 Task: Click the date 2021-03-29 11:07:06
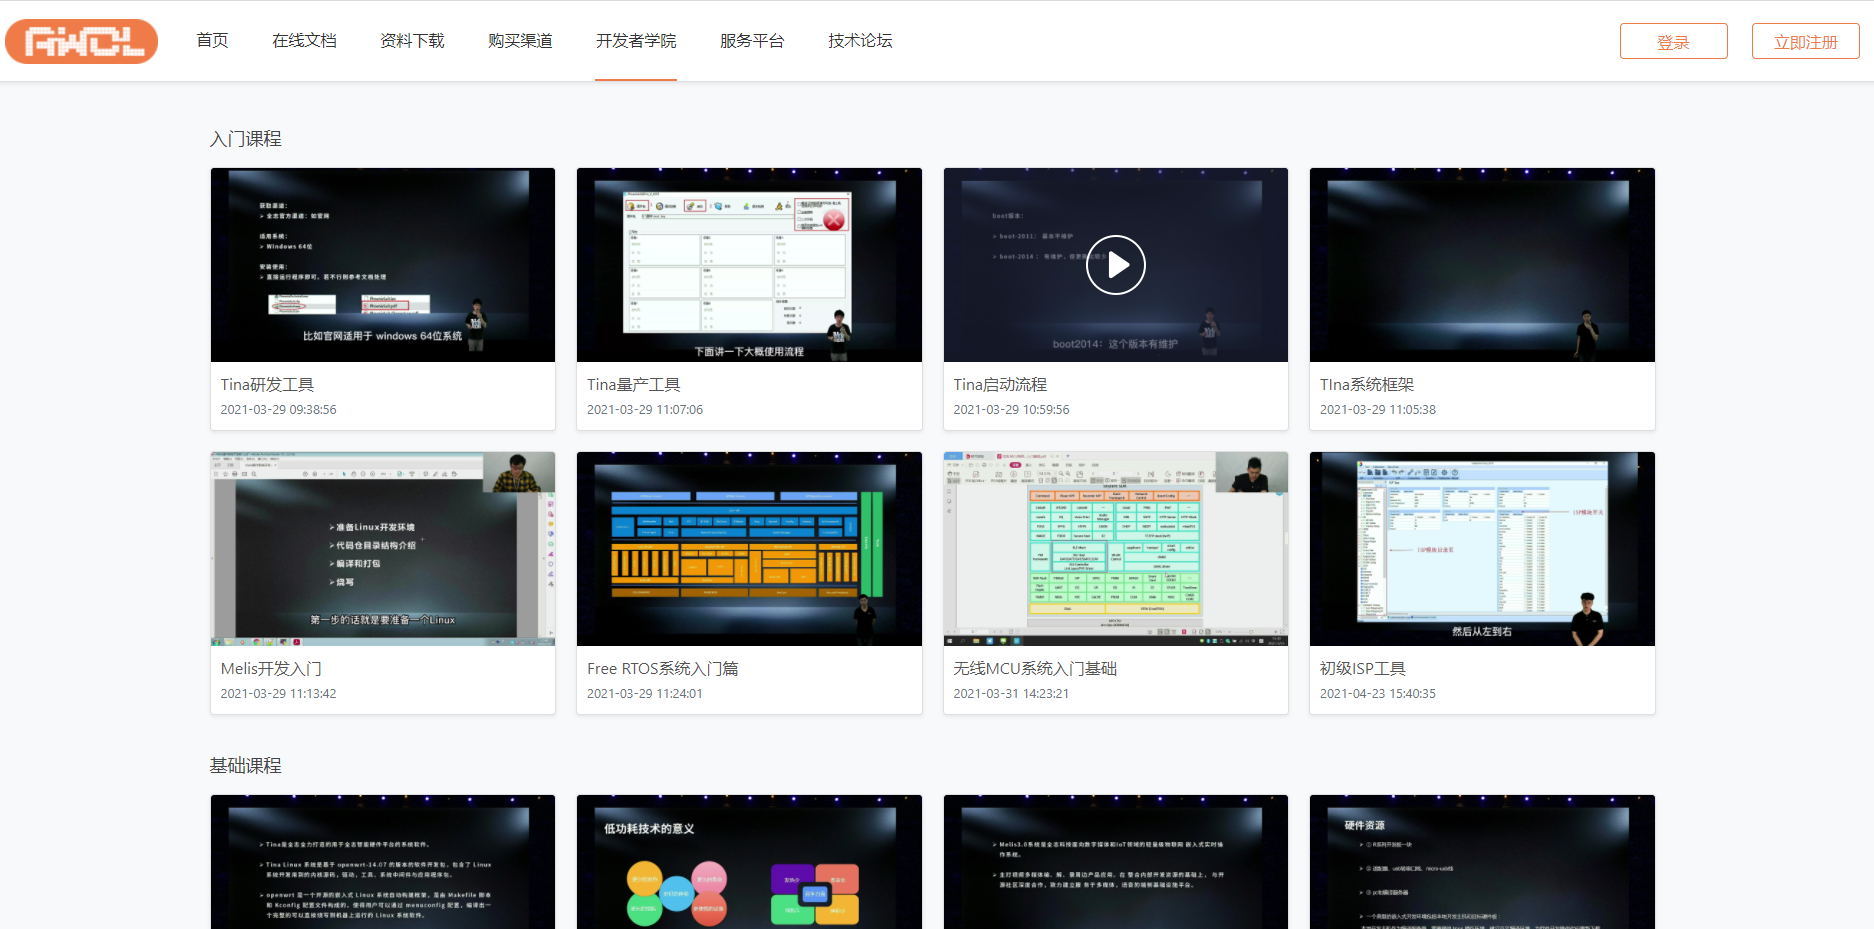point(645,410)
